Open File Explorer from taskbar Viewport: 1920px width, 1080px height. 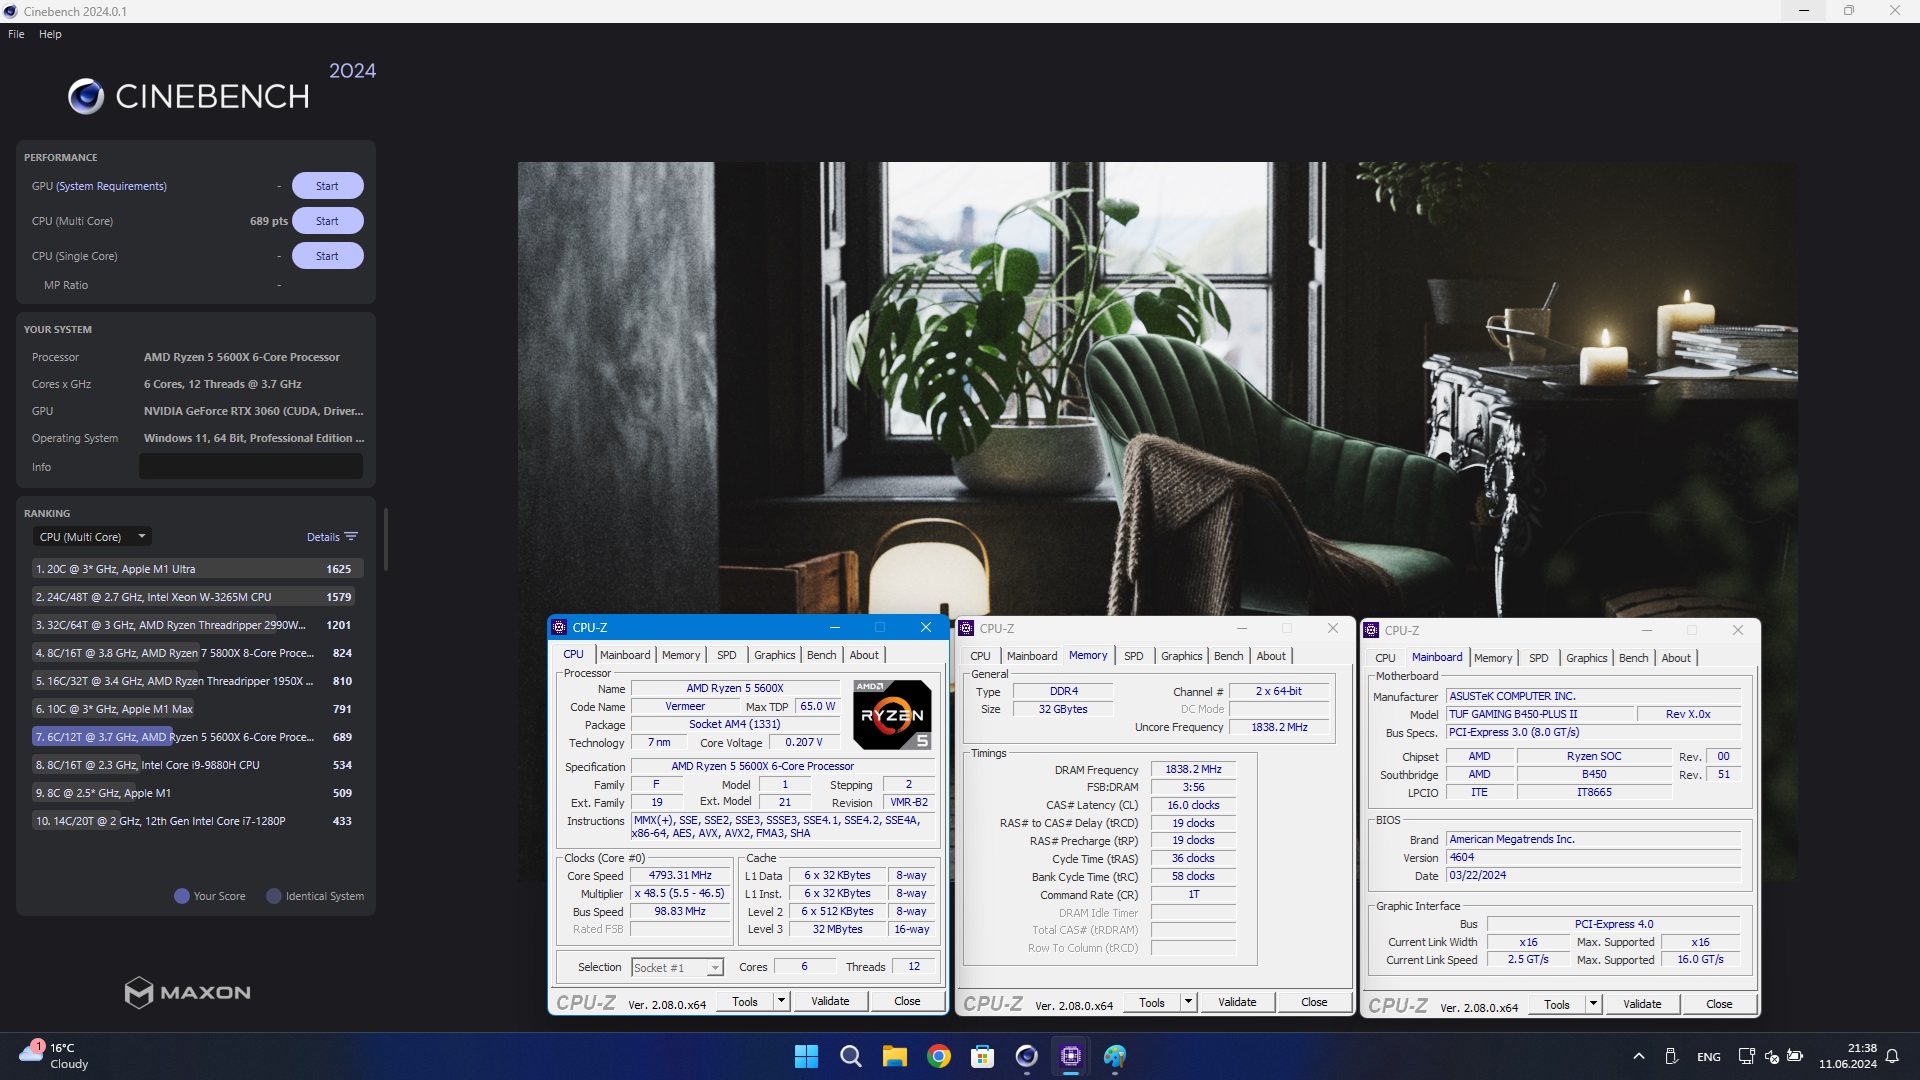click(x=894, y=1056)
